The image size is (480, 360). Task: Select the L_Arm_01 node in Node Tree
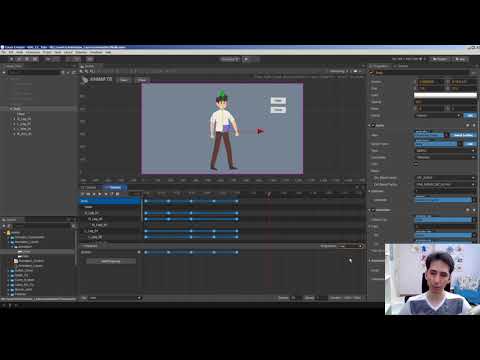pos(24,129)
